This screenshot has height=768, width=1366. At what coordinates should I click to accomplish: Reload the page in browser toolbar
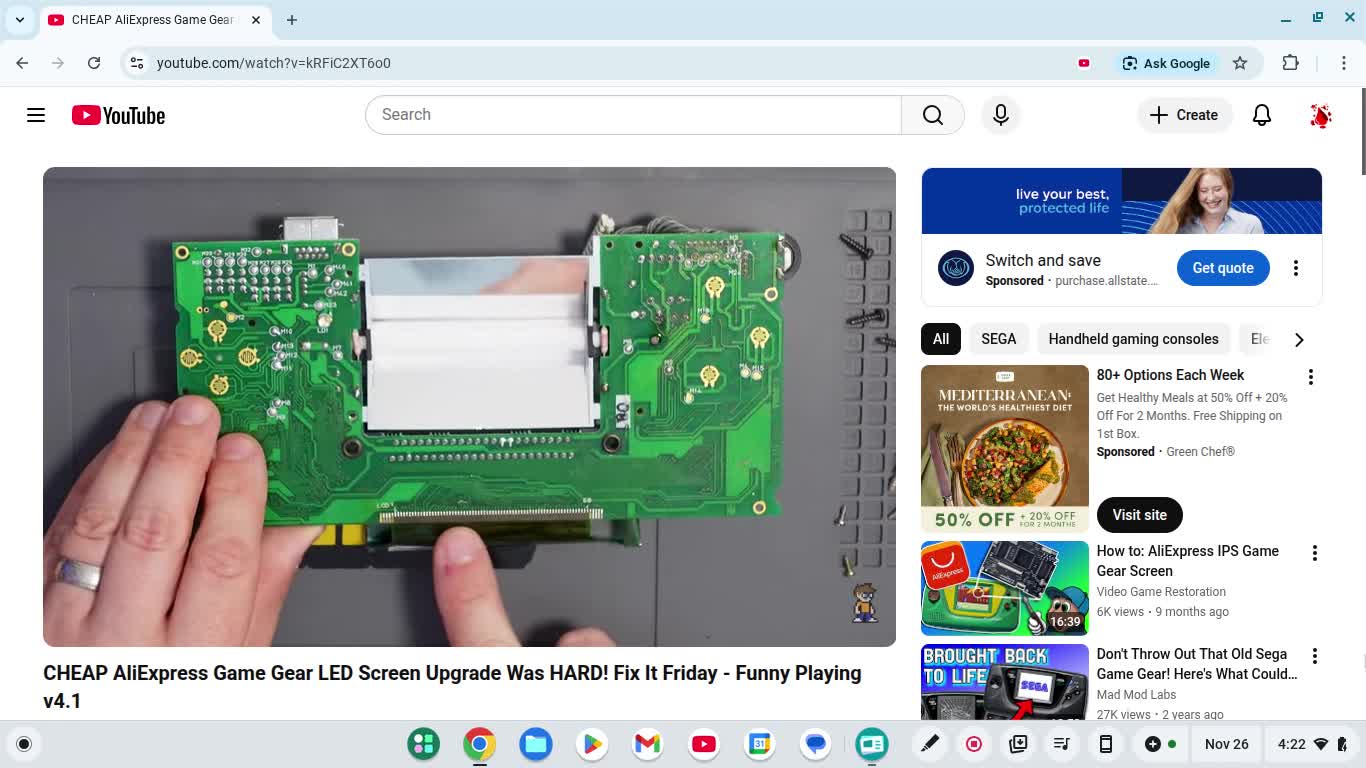click(x=94, y=63)
